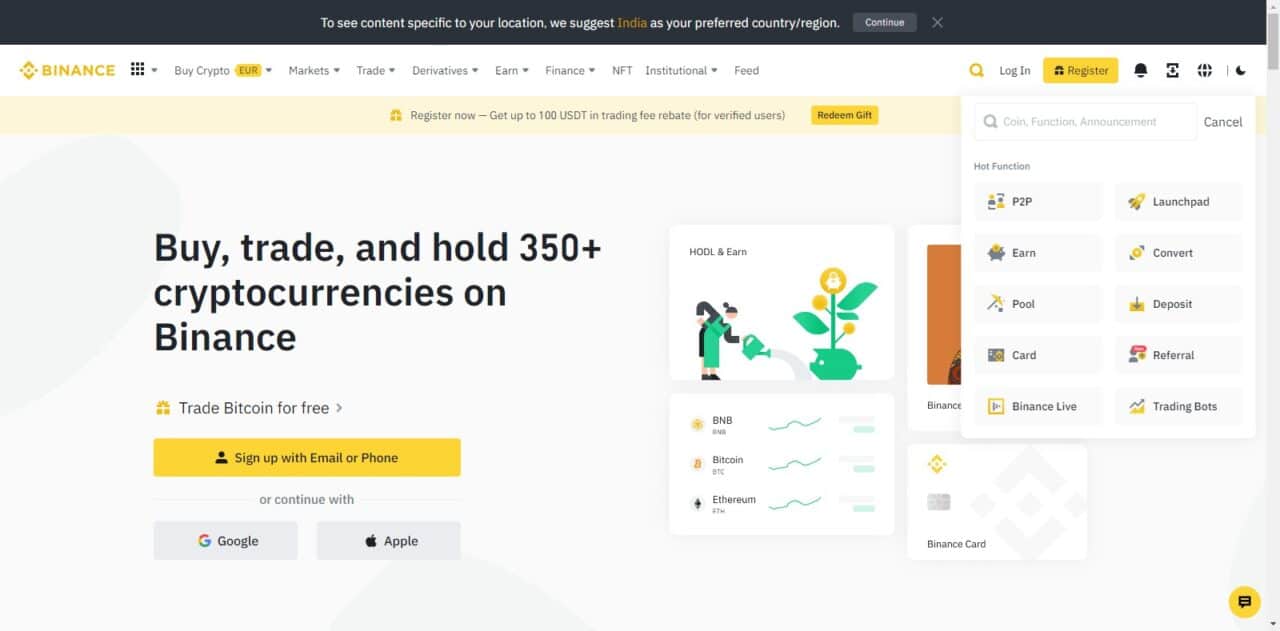This screenshot has height=631, width=1280.
Task: Cancel the search panel
Action: point(1223,122)
